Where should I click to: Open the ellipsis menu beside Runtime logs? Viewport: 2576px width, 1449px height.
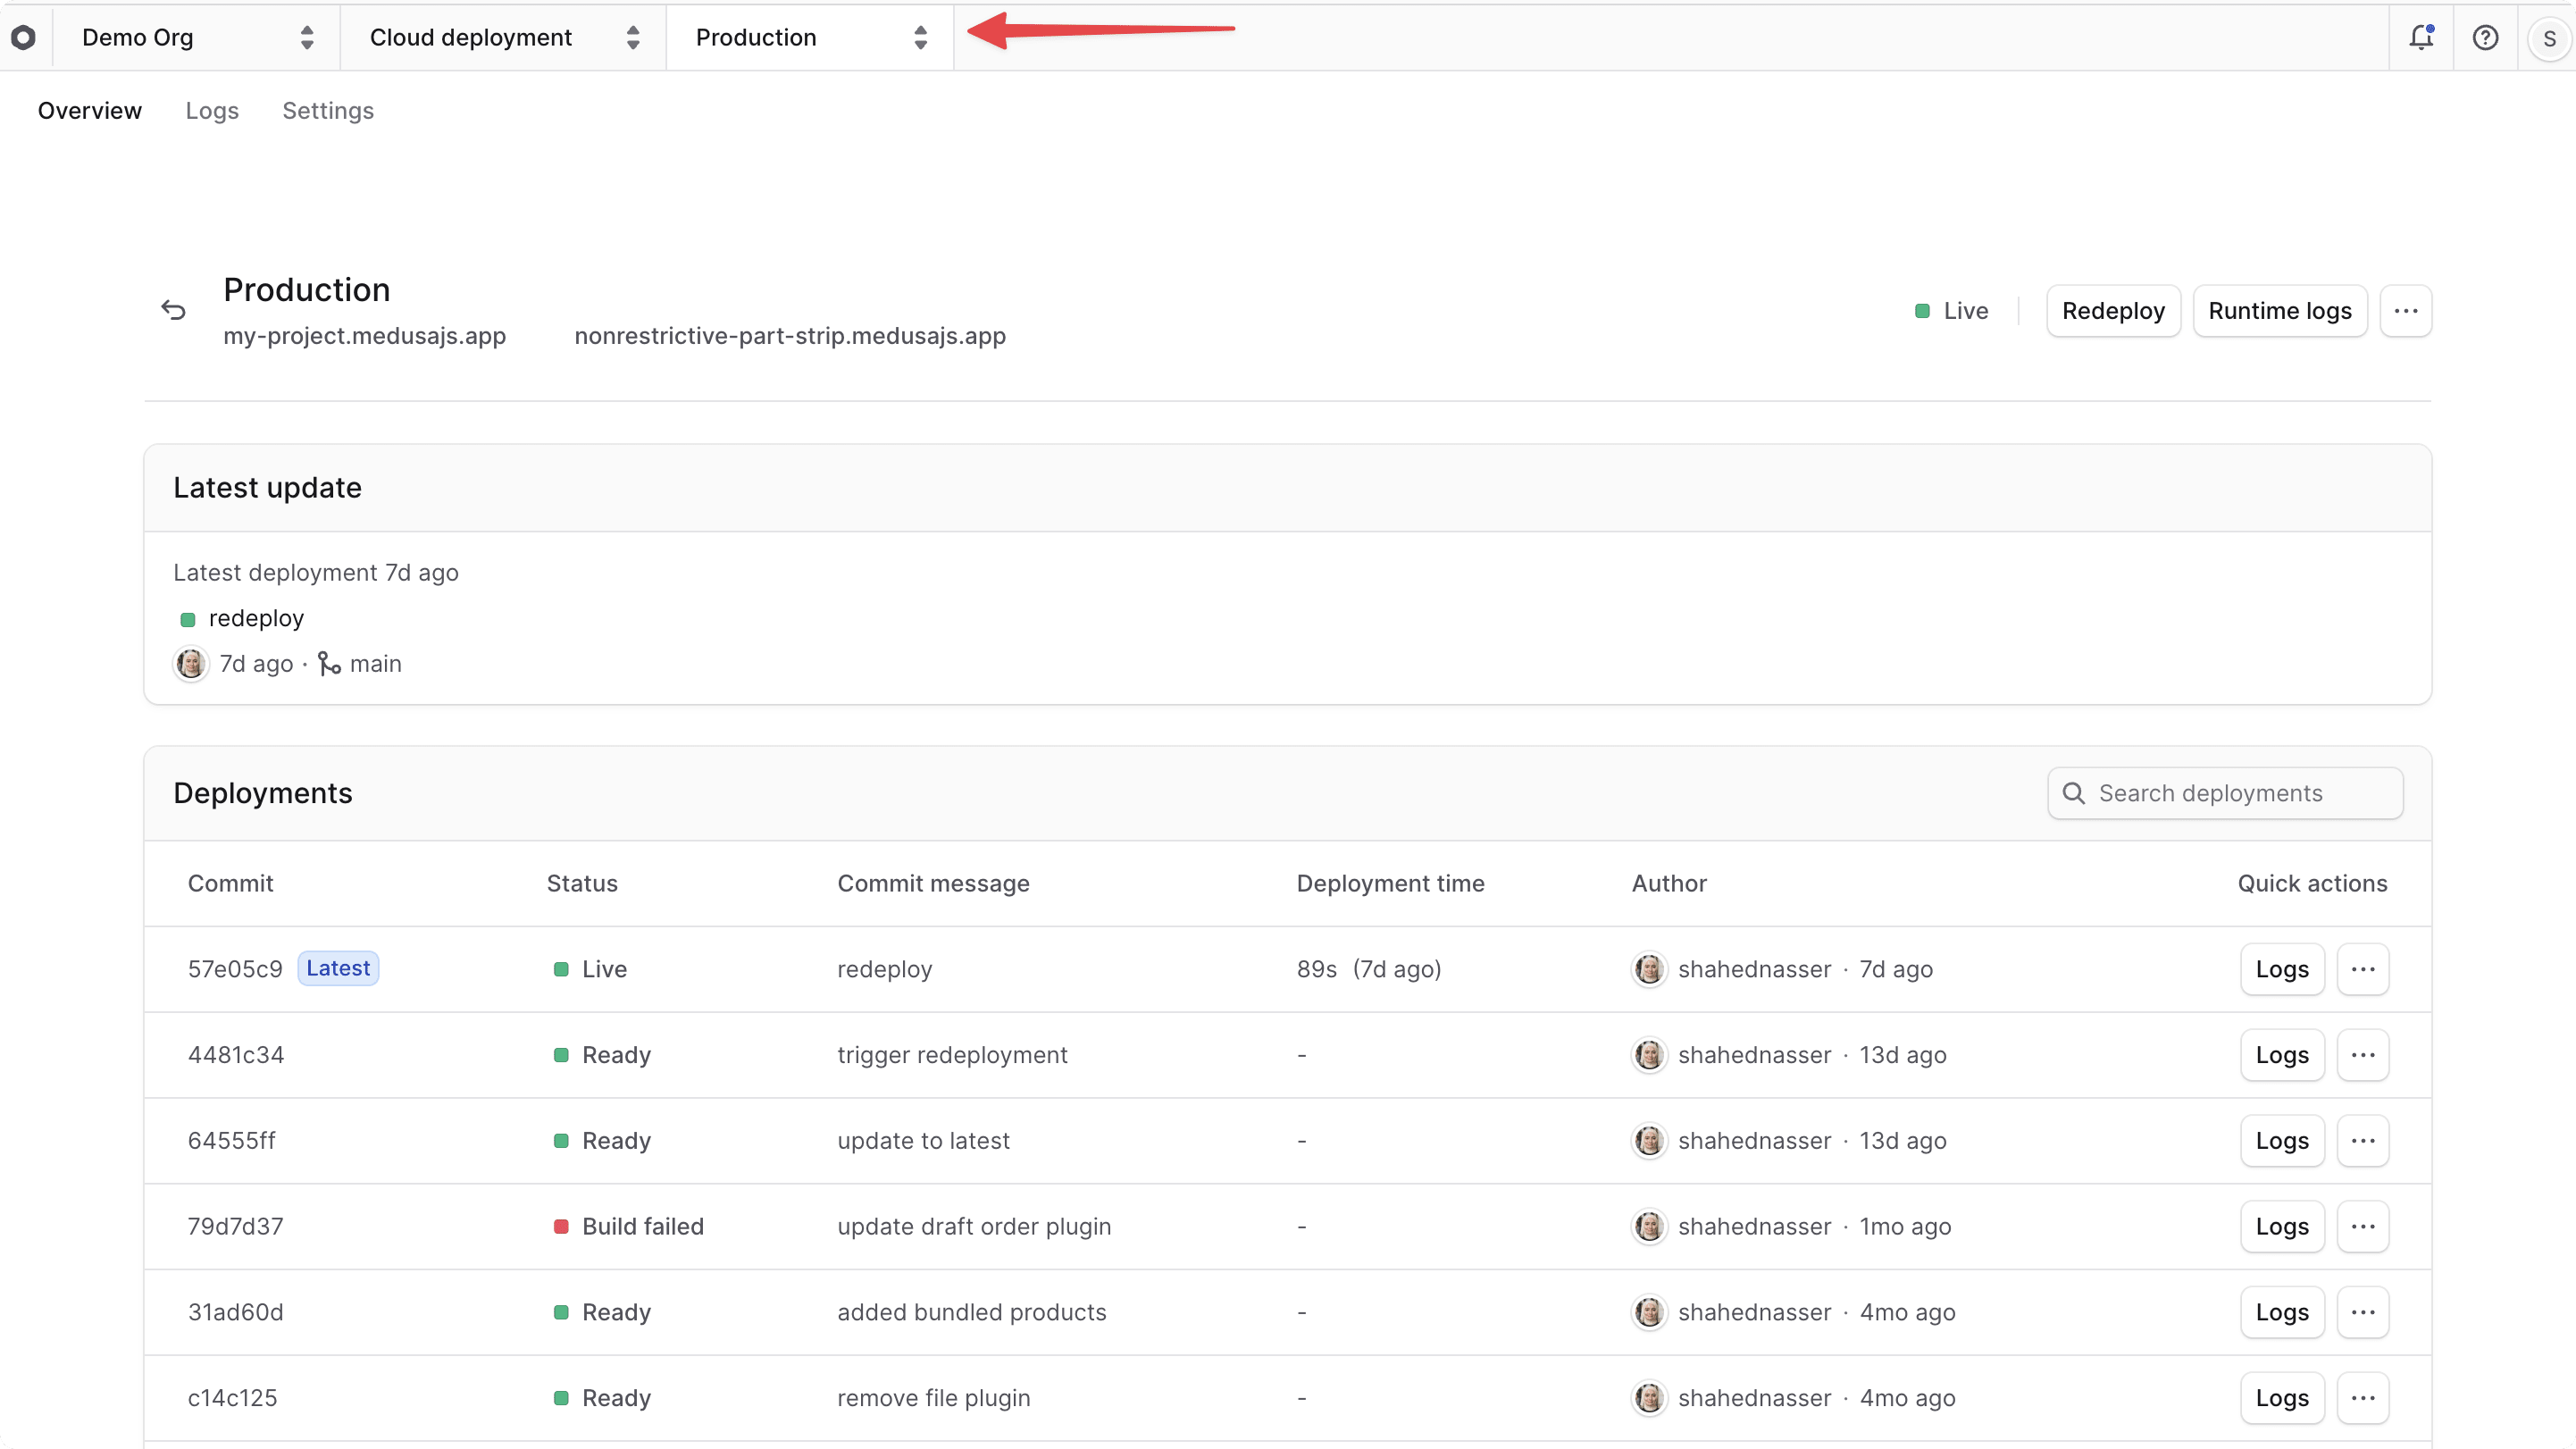coord(2407,310)
